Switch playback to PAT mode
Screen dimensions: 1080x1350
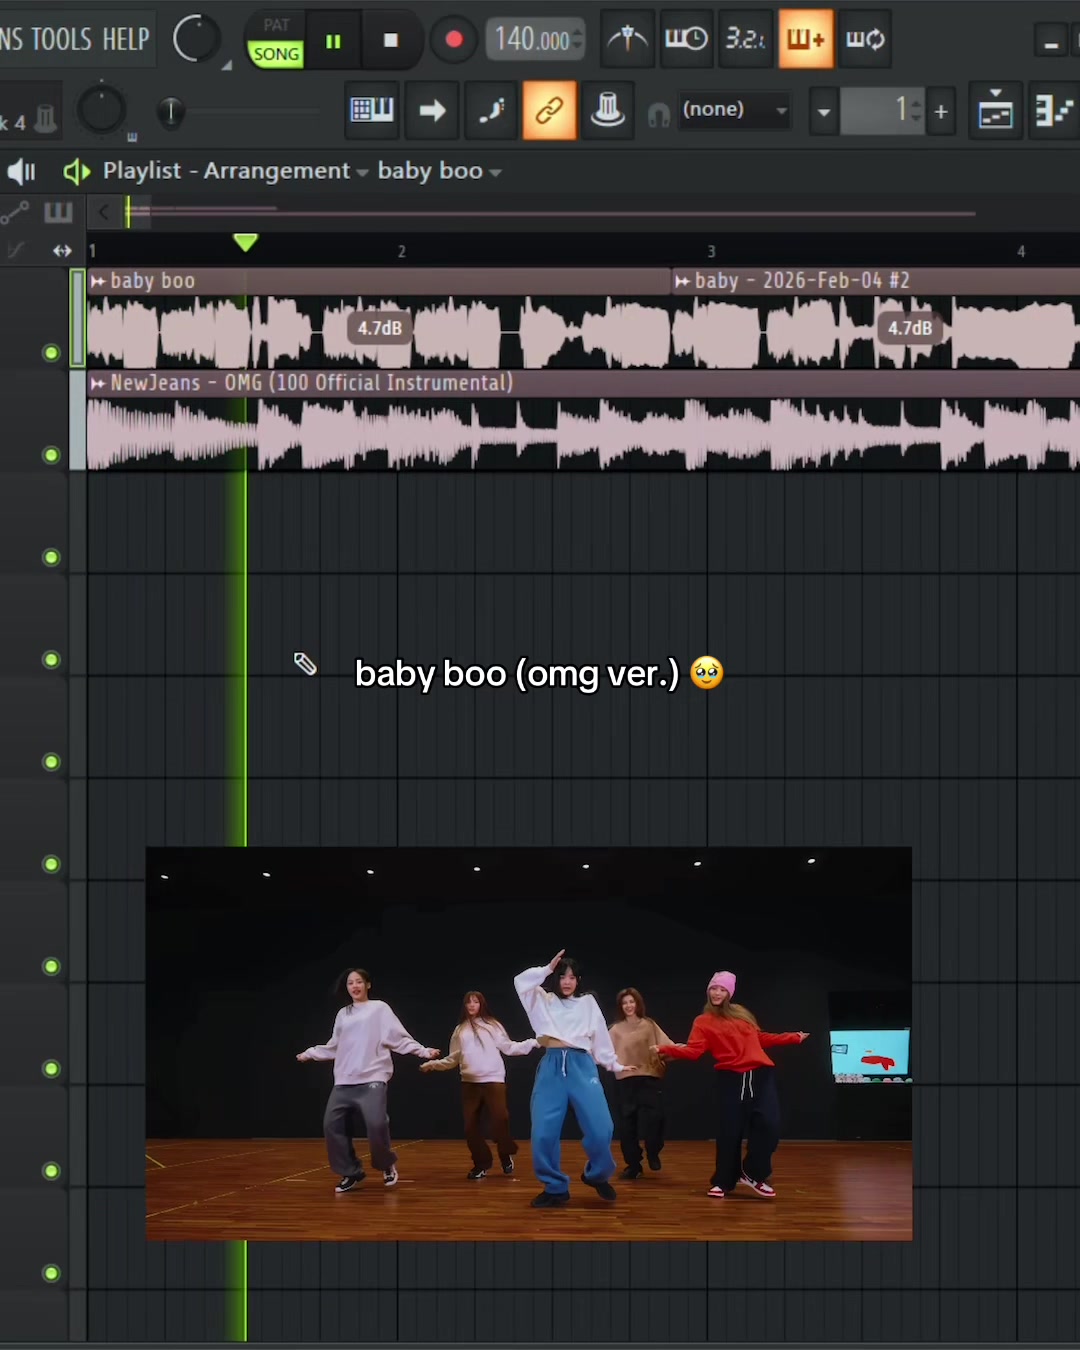[x=276, y=25]
